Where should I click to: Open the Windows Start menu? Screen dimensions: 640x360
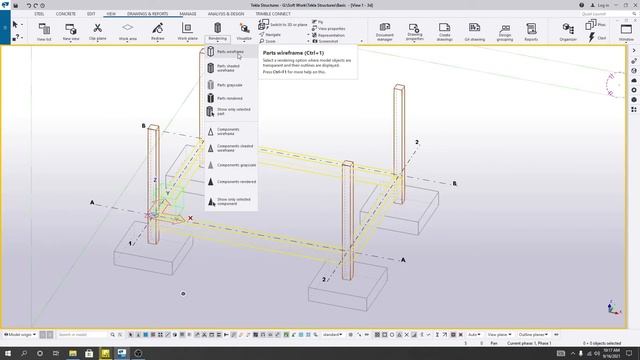coord(7,353)
